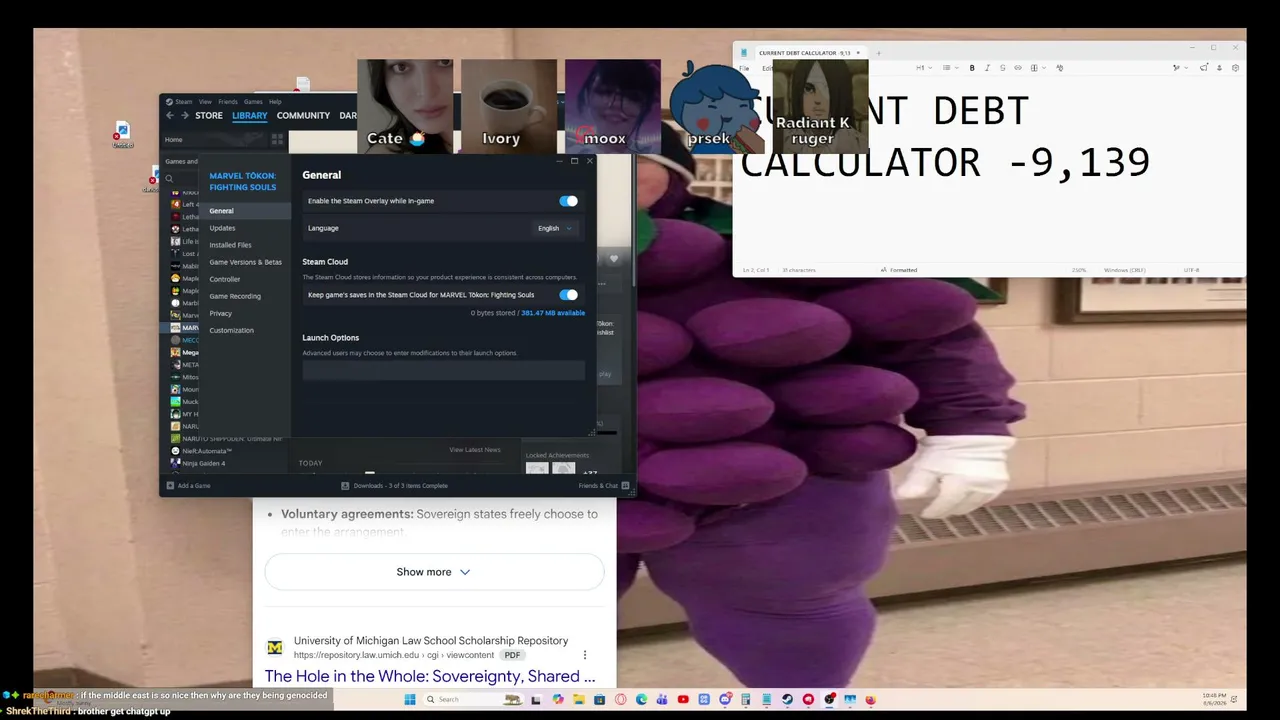Toggle Enable the Steam Overlay while in-game
The width and height of the screenshot is (1280, 720).
tap(568, 201)
